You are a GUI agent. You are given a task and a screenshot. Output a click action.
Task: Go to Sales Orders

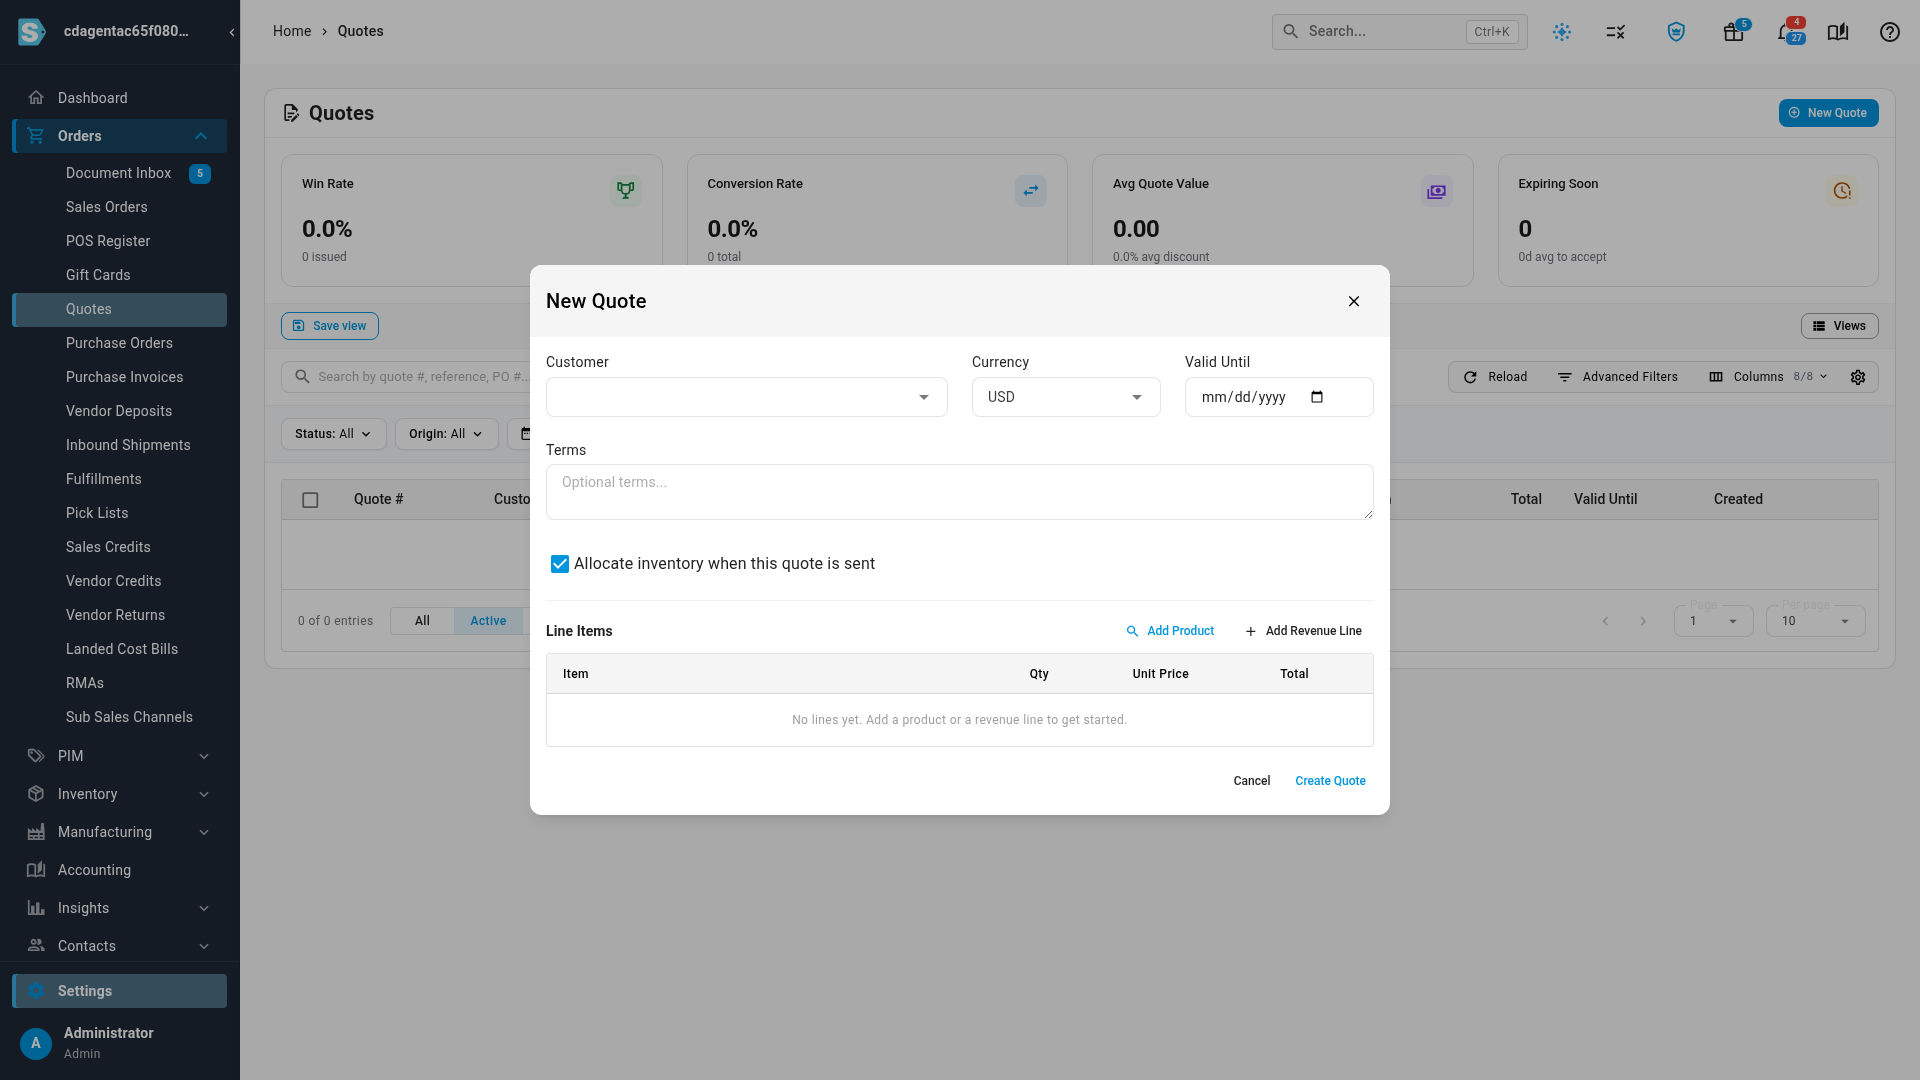[x=120, y=207]
